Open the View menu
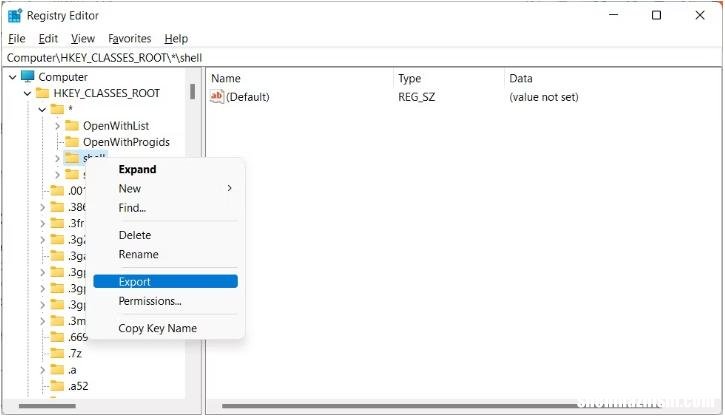Screen dimensions: 725x416 pyautogui.click(x=83, y=38)
